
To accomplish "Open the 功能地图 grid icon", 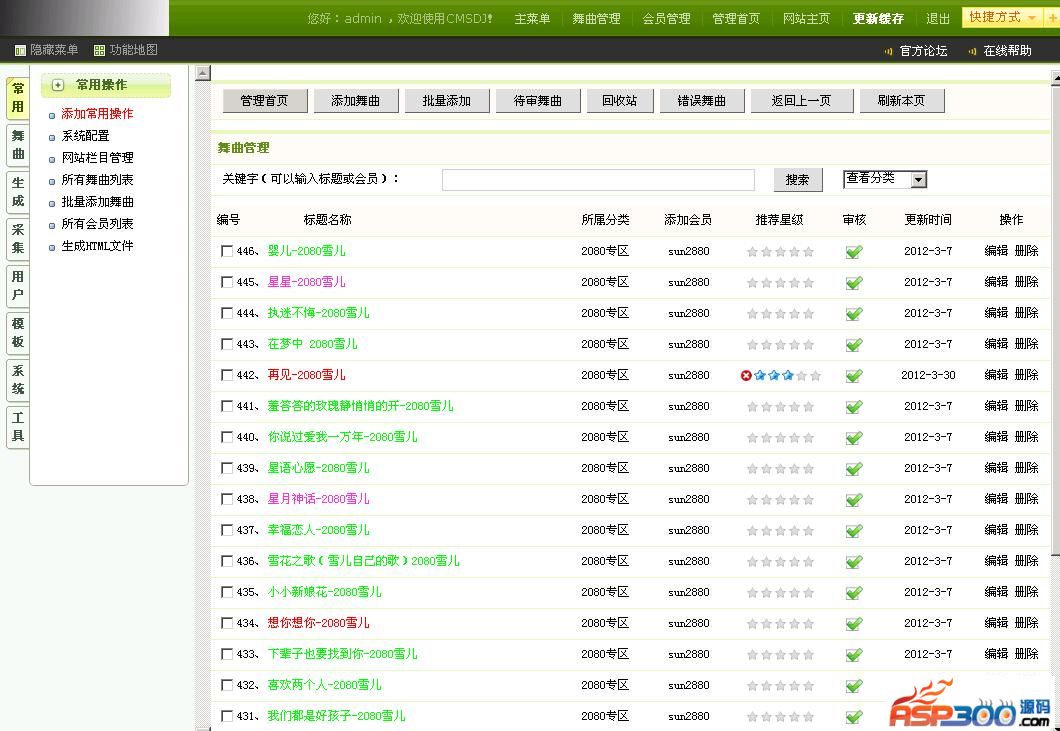I will (x=99, y=50).
